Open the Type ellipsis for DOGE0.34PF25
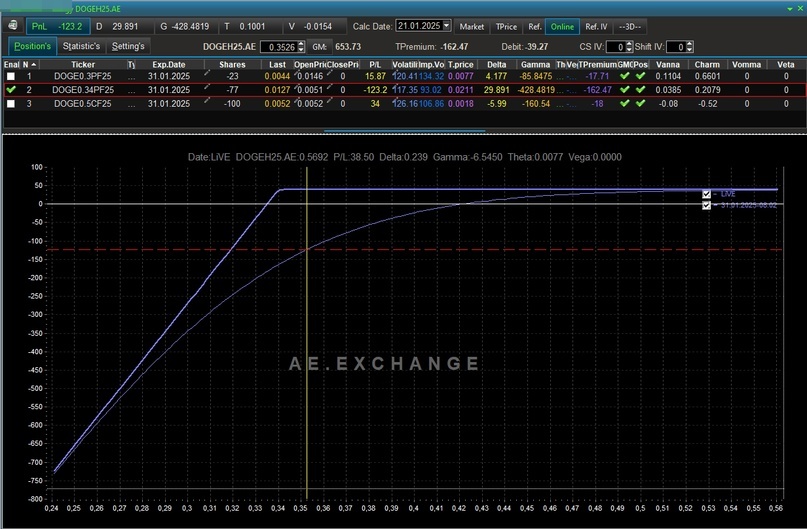807x529 pixels. (x=131, y=90)
